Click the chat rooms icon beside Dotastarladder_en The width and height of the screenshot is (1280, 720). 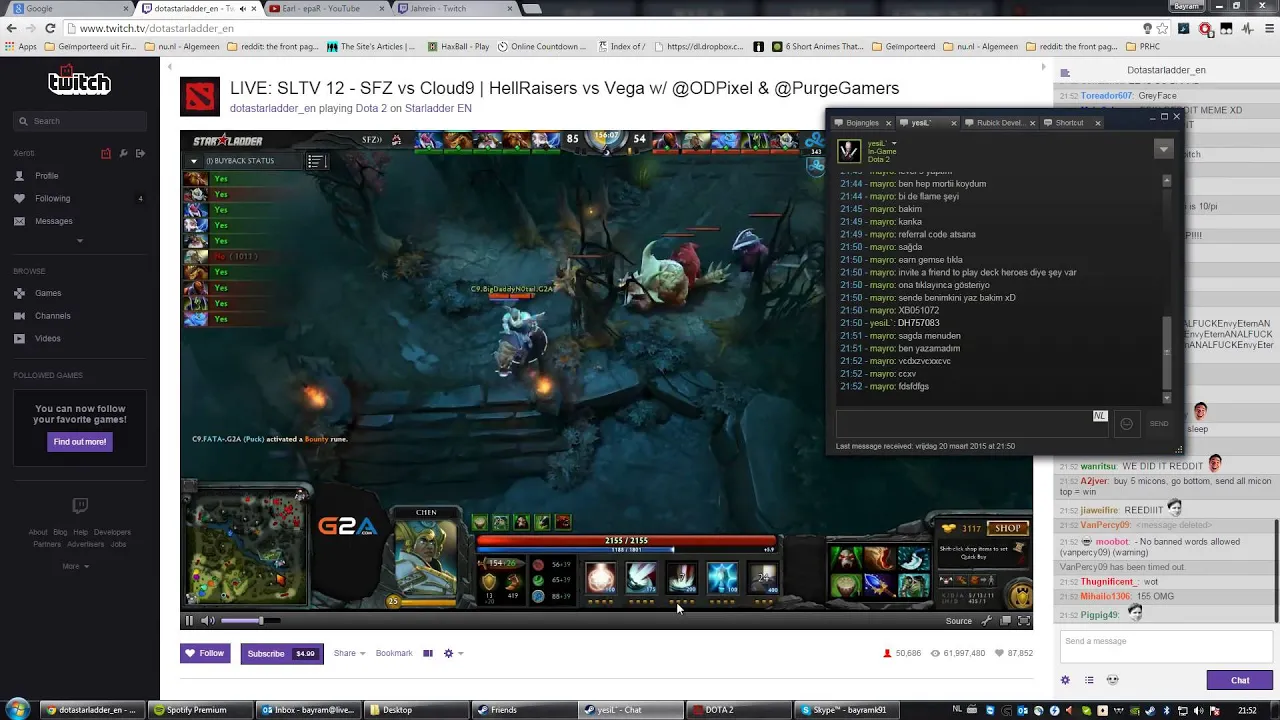pos(1065,73)
